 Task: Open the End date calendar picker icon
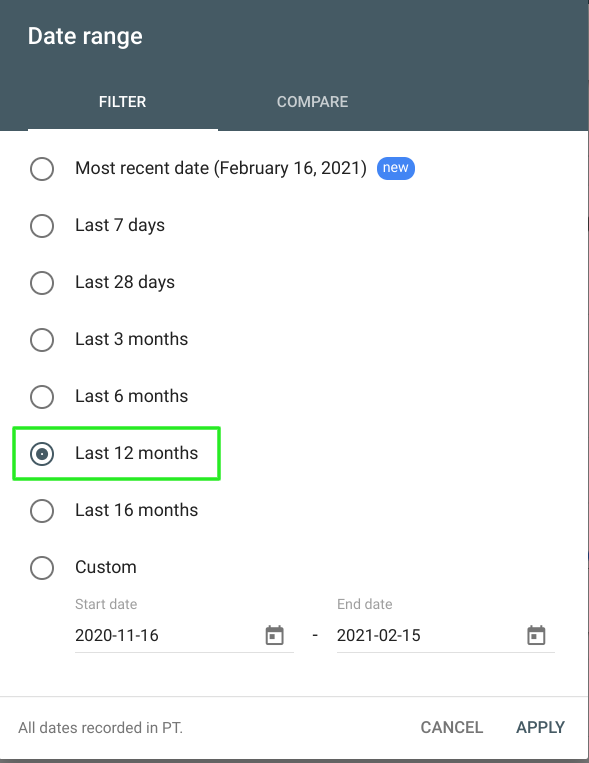[x=536, y=635]
